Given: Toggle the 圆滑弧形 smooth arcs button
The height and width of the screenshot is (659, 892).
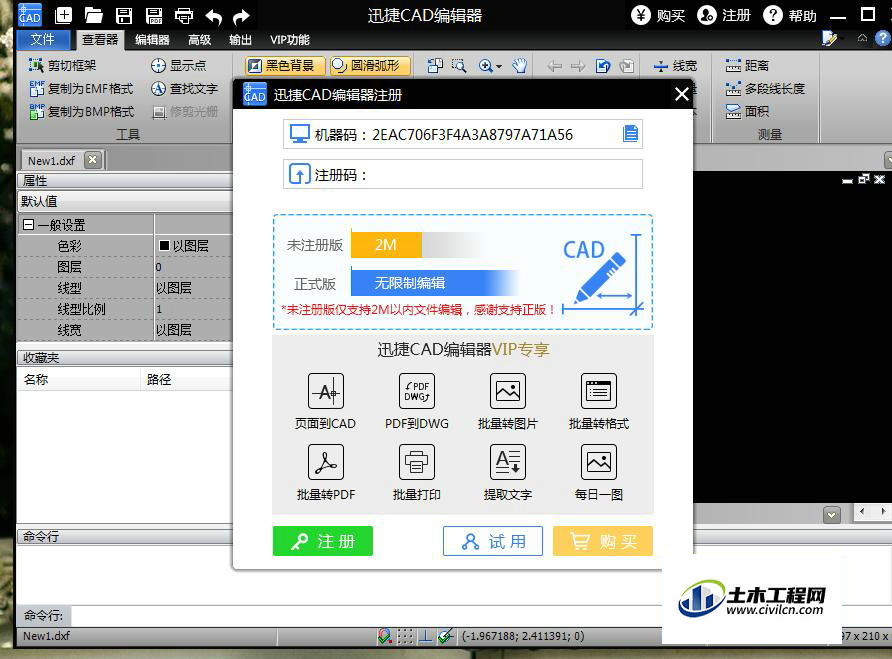Looking at the screenshot, I should pyautogui.click(x=370, y=65).
